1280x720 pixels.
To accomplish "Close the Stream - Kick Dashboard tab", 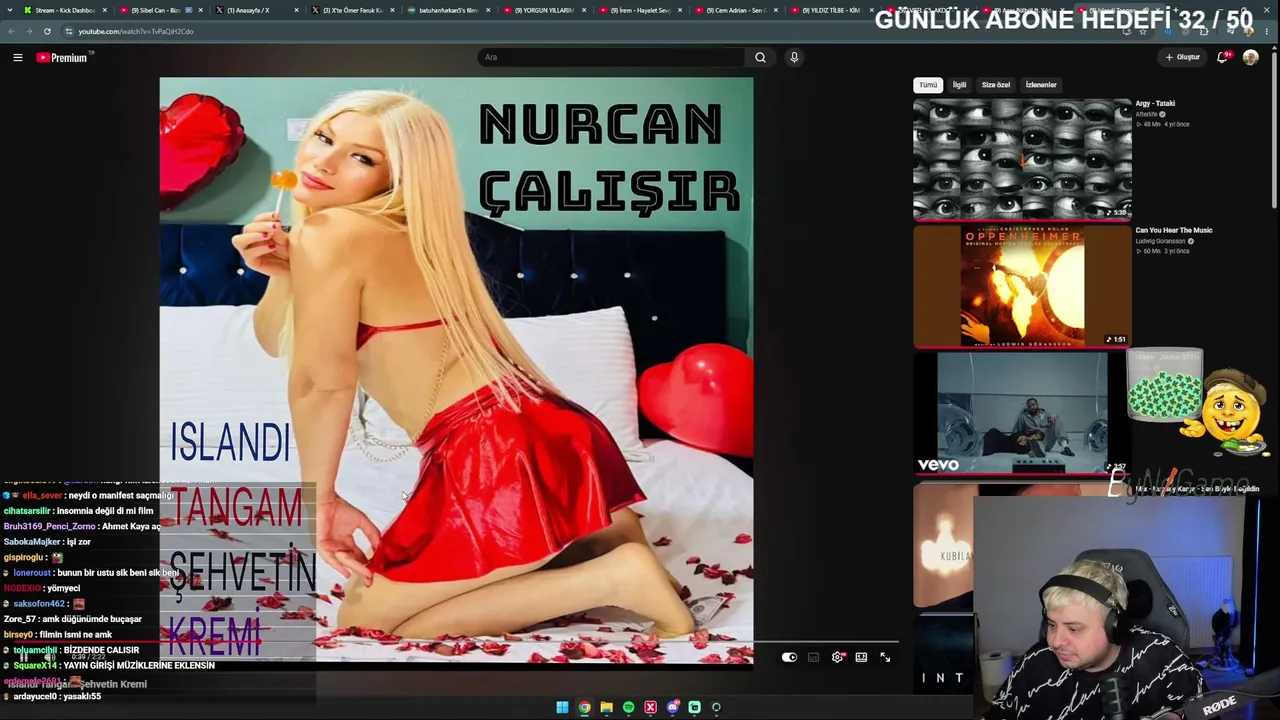I will (104, 10).
